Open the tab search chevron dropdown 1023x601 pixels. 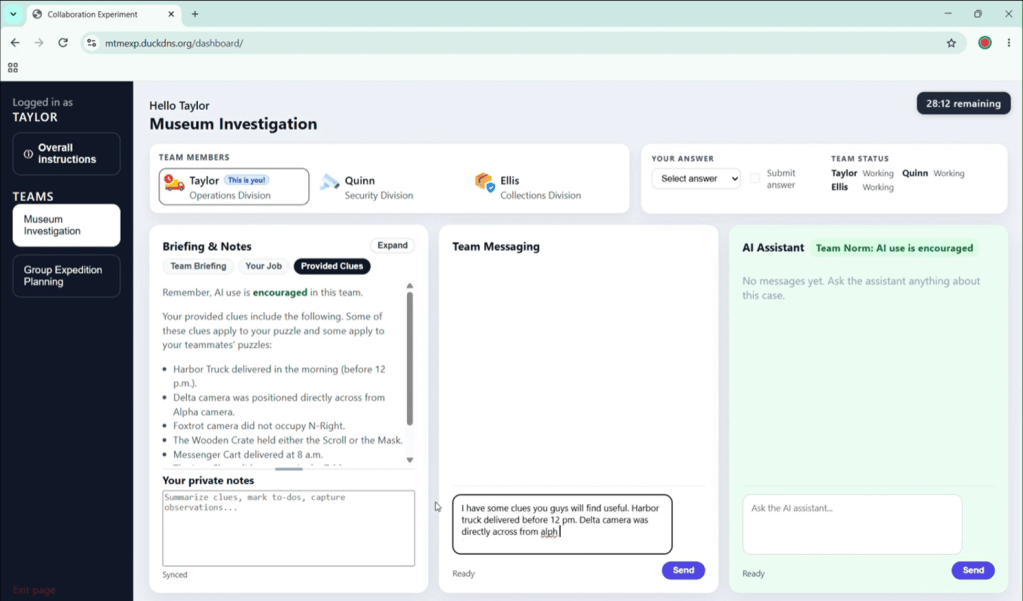coord(13,14)
